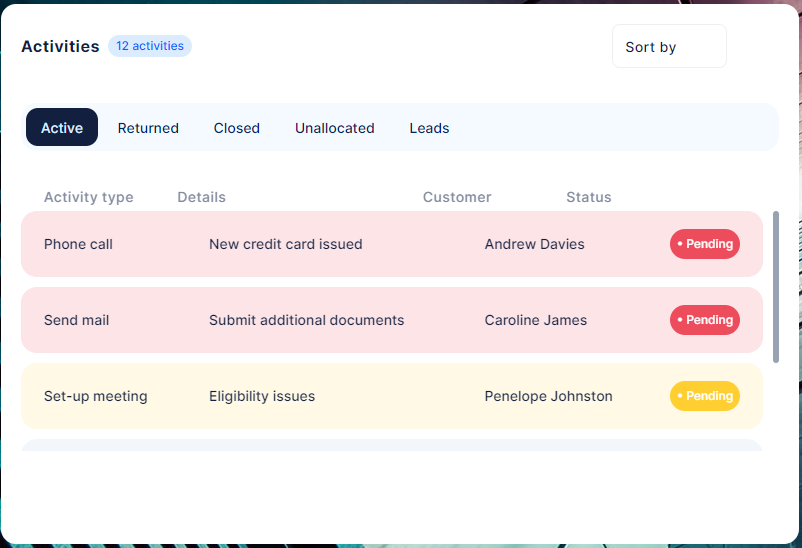This screenshot has width=802, height=548.
Task: Select the Send mail activity type
Action: point(76,320)
